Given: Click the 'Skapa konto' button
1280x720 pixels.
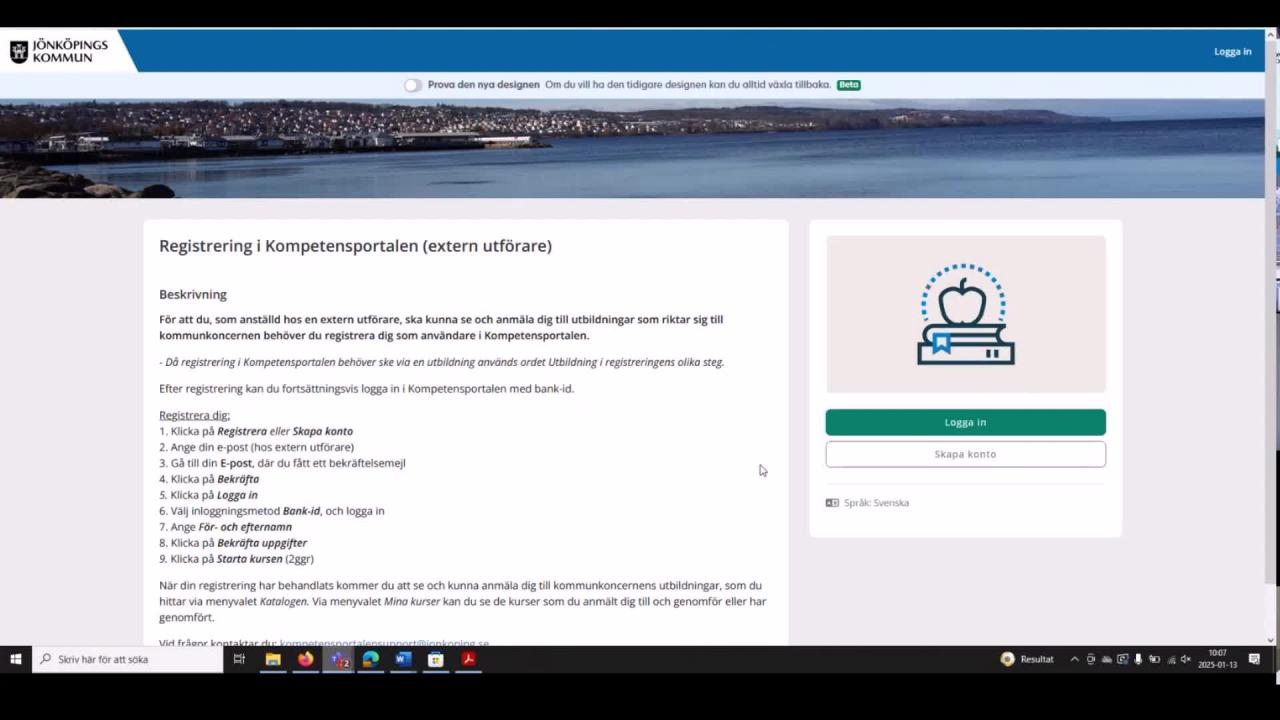Looking at the screenshot, I should [965, 454].
